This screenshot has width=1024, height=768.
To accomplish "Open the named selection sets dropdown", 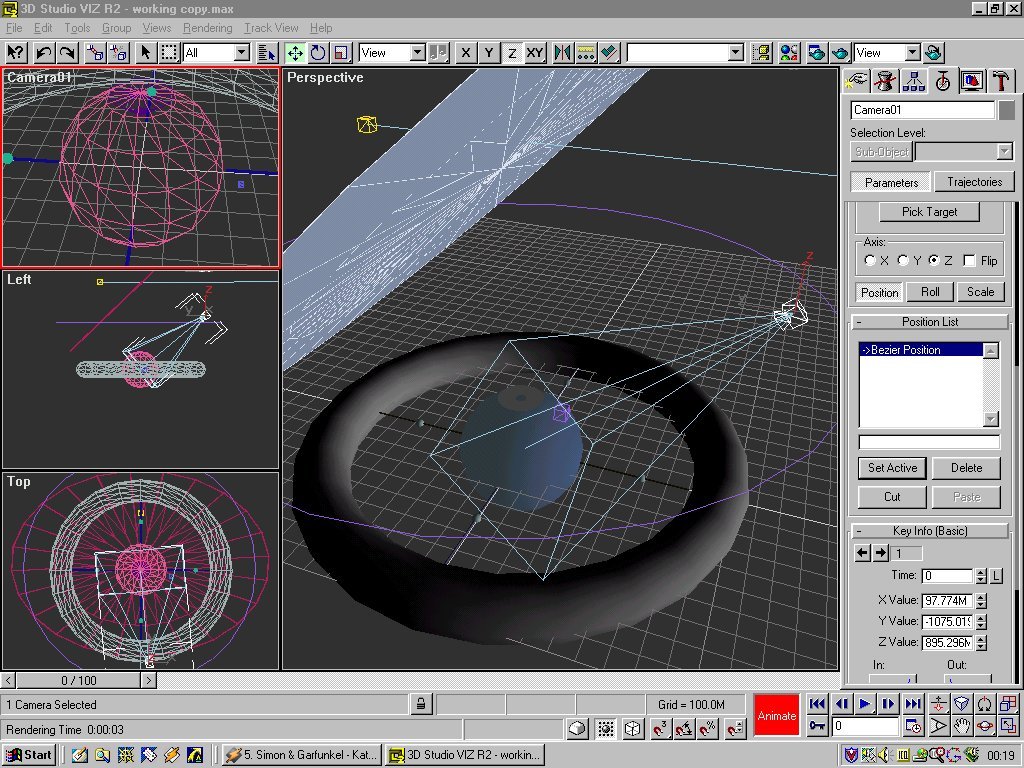I will 736,52.
